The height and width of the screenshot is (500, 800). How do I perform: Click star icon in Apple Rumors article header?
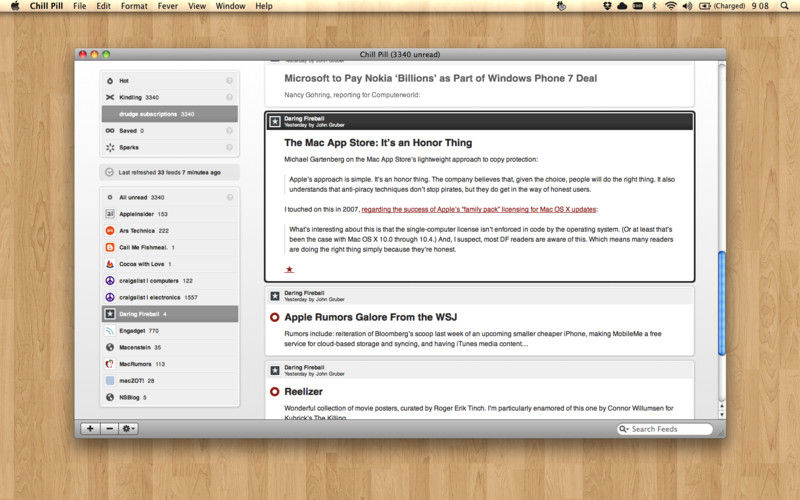pos(275,296)
